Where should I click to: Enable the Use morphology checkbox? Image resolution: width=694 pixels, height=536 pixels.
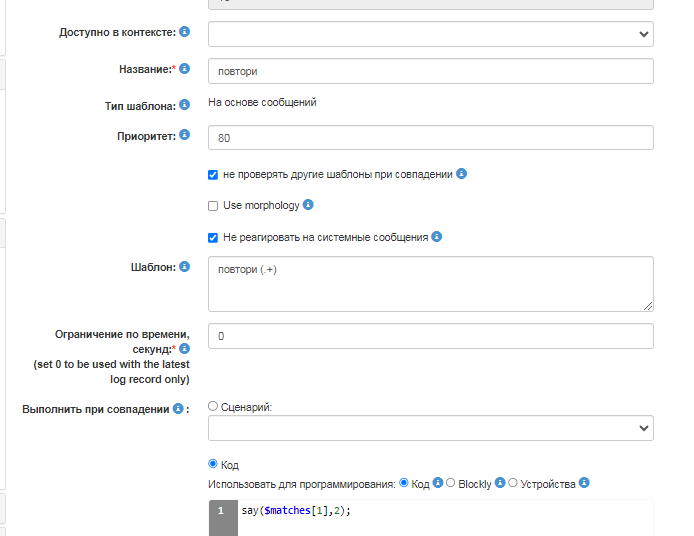click(x=213, y=206)
